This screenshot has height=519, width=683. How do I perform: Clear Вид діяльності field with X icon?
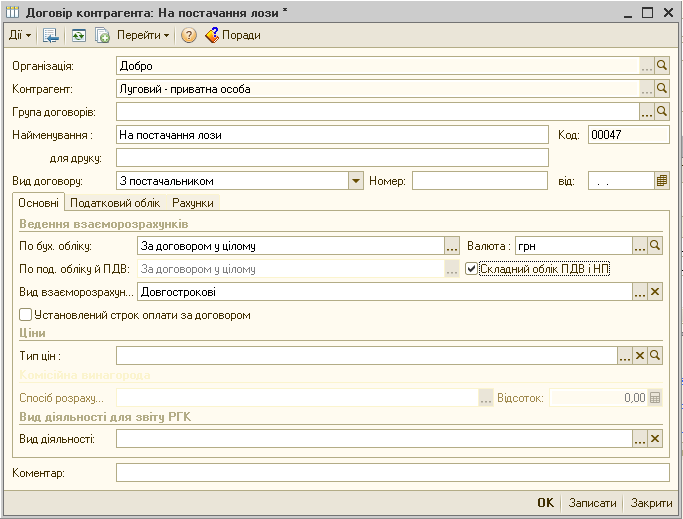coord(656,438)
